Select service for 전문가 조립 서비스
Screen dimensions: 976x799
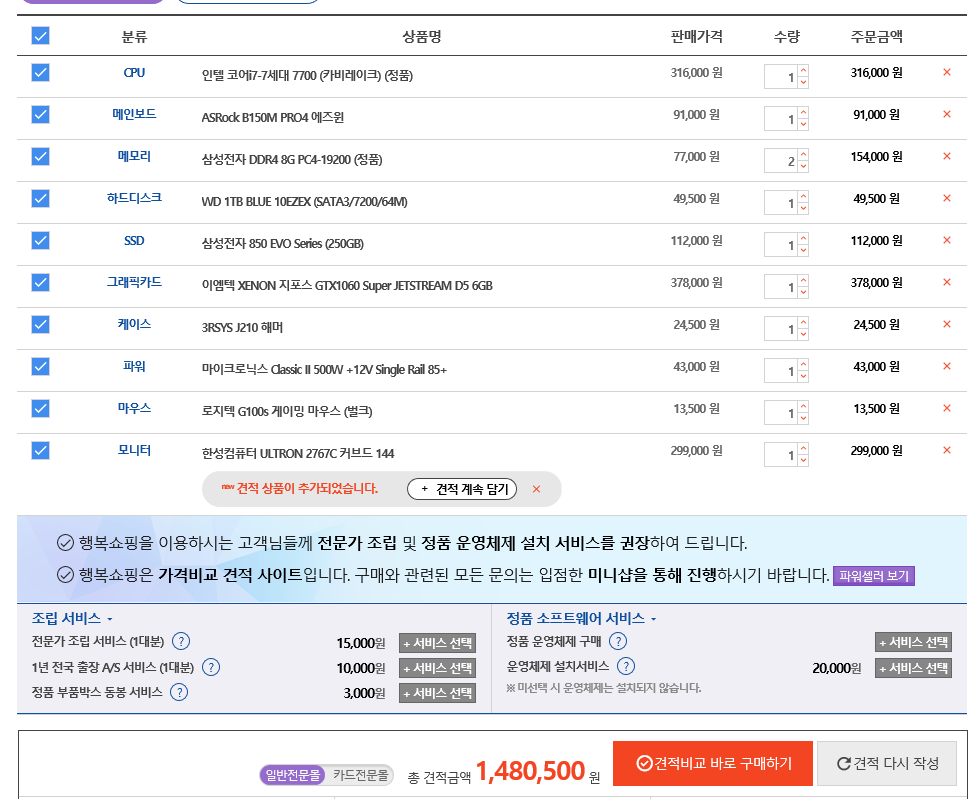click(x=438, y=643)
